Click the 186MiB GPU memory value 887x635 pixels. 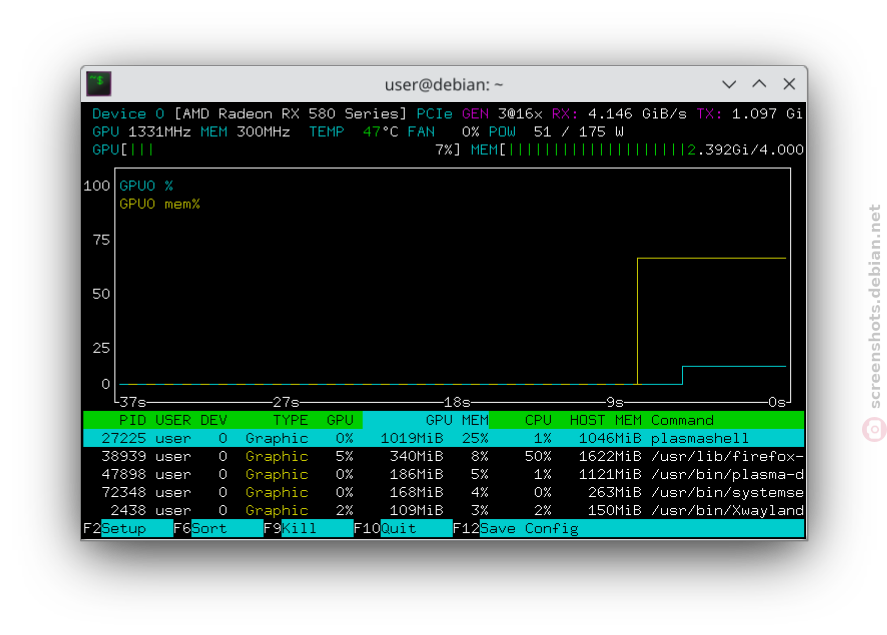point(416,474)
